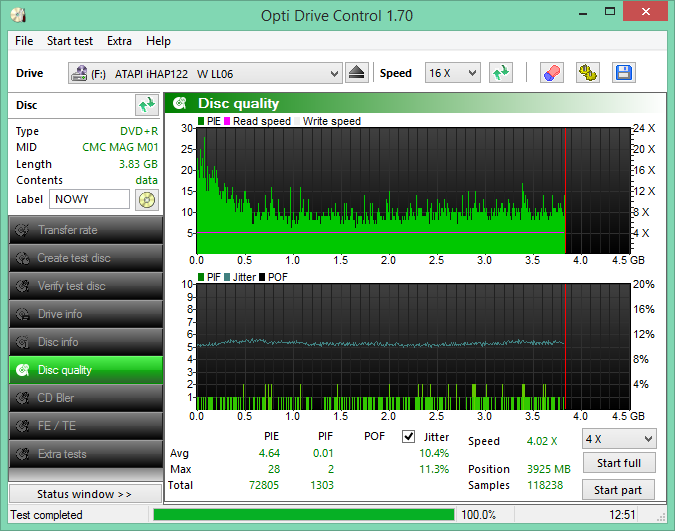Click the PIF total value 1303

[322, 485]
